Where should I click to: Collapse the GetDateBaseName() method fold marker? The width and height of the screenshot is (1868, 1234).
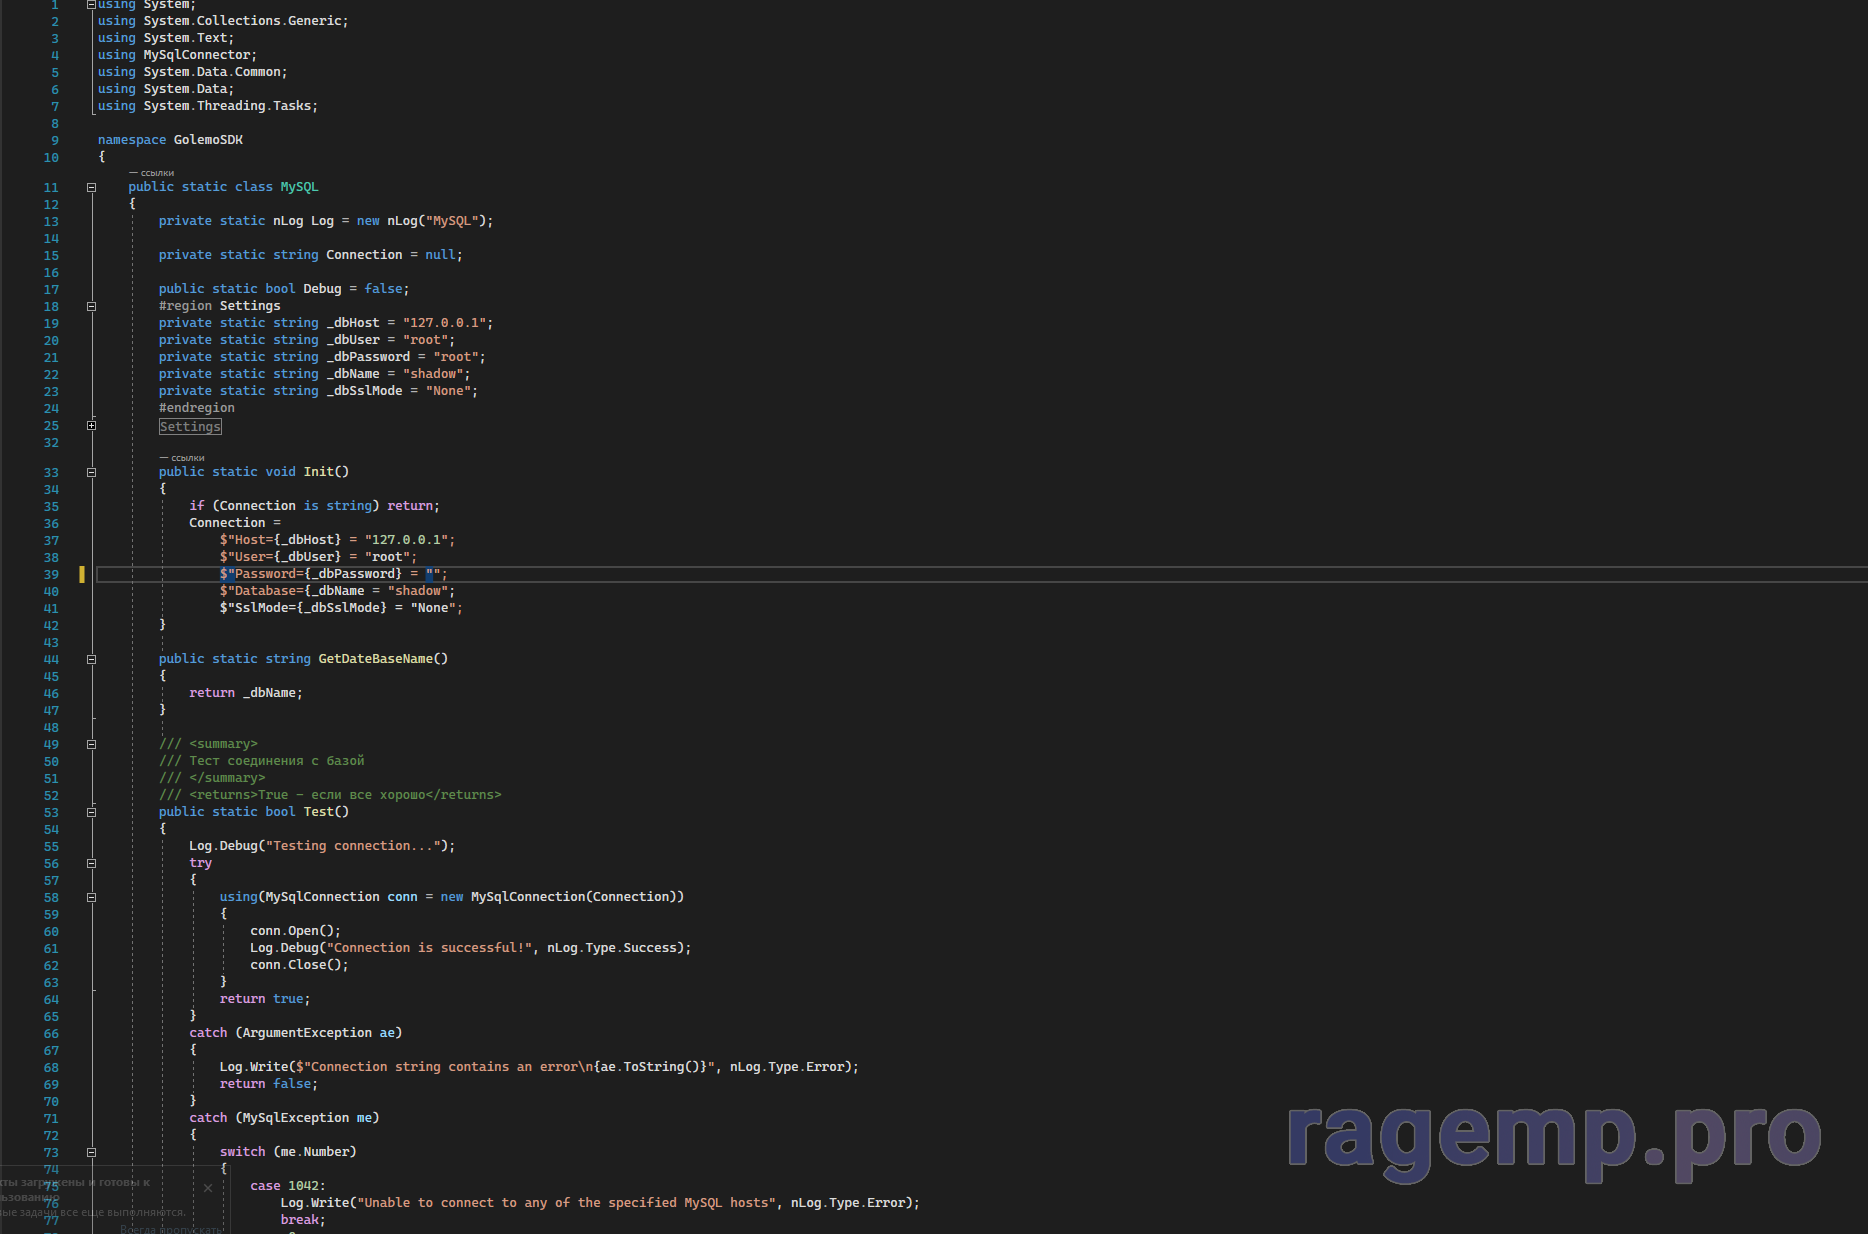pyautogui.click(x=91, y=659)
